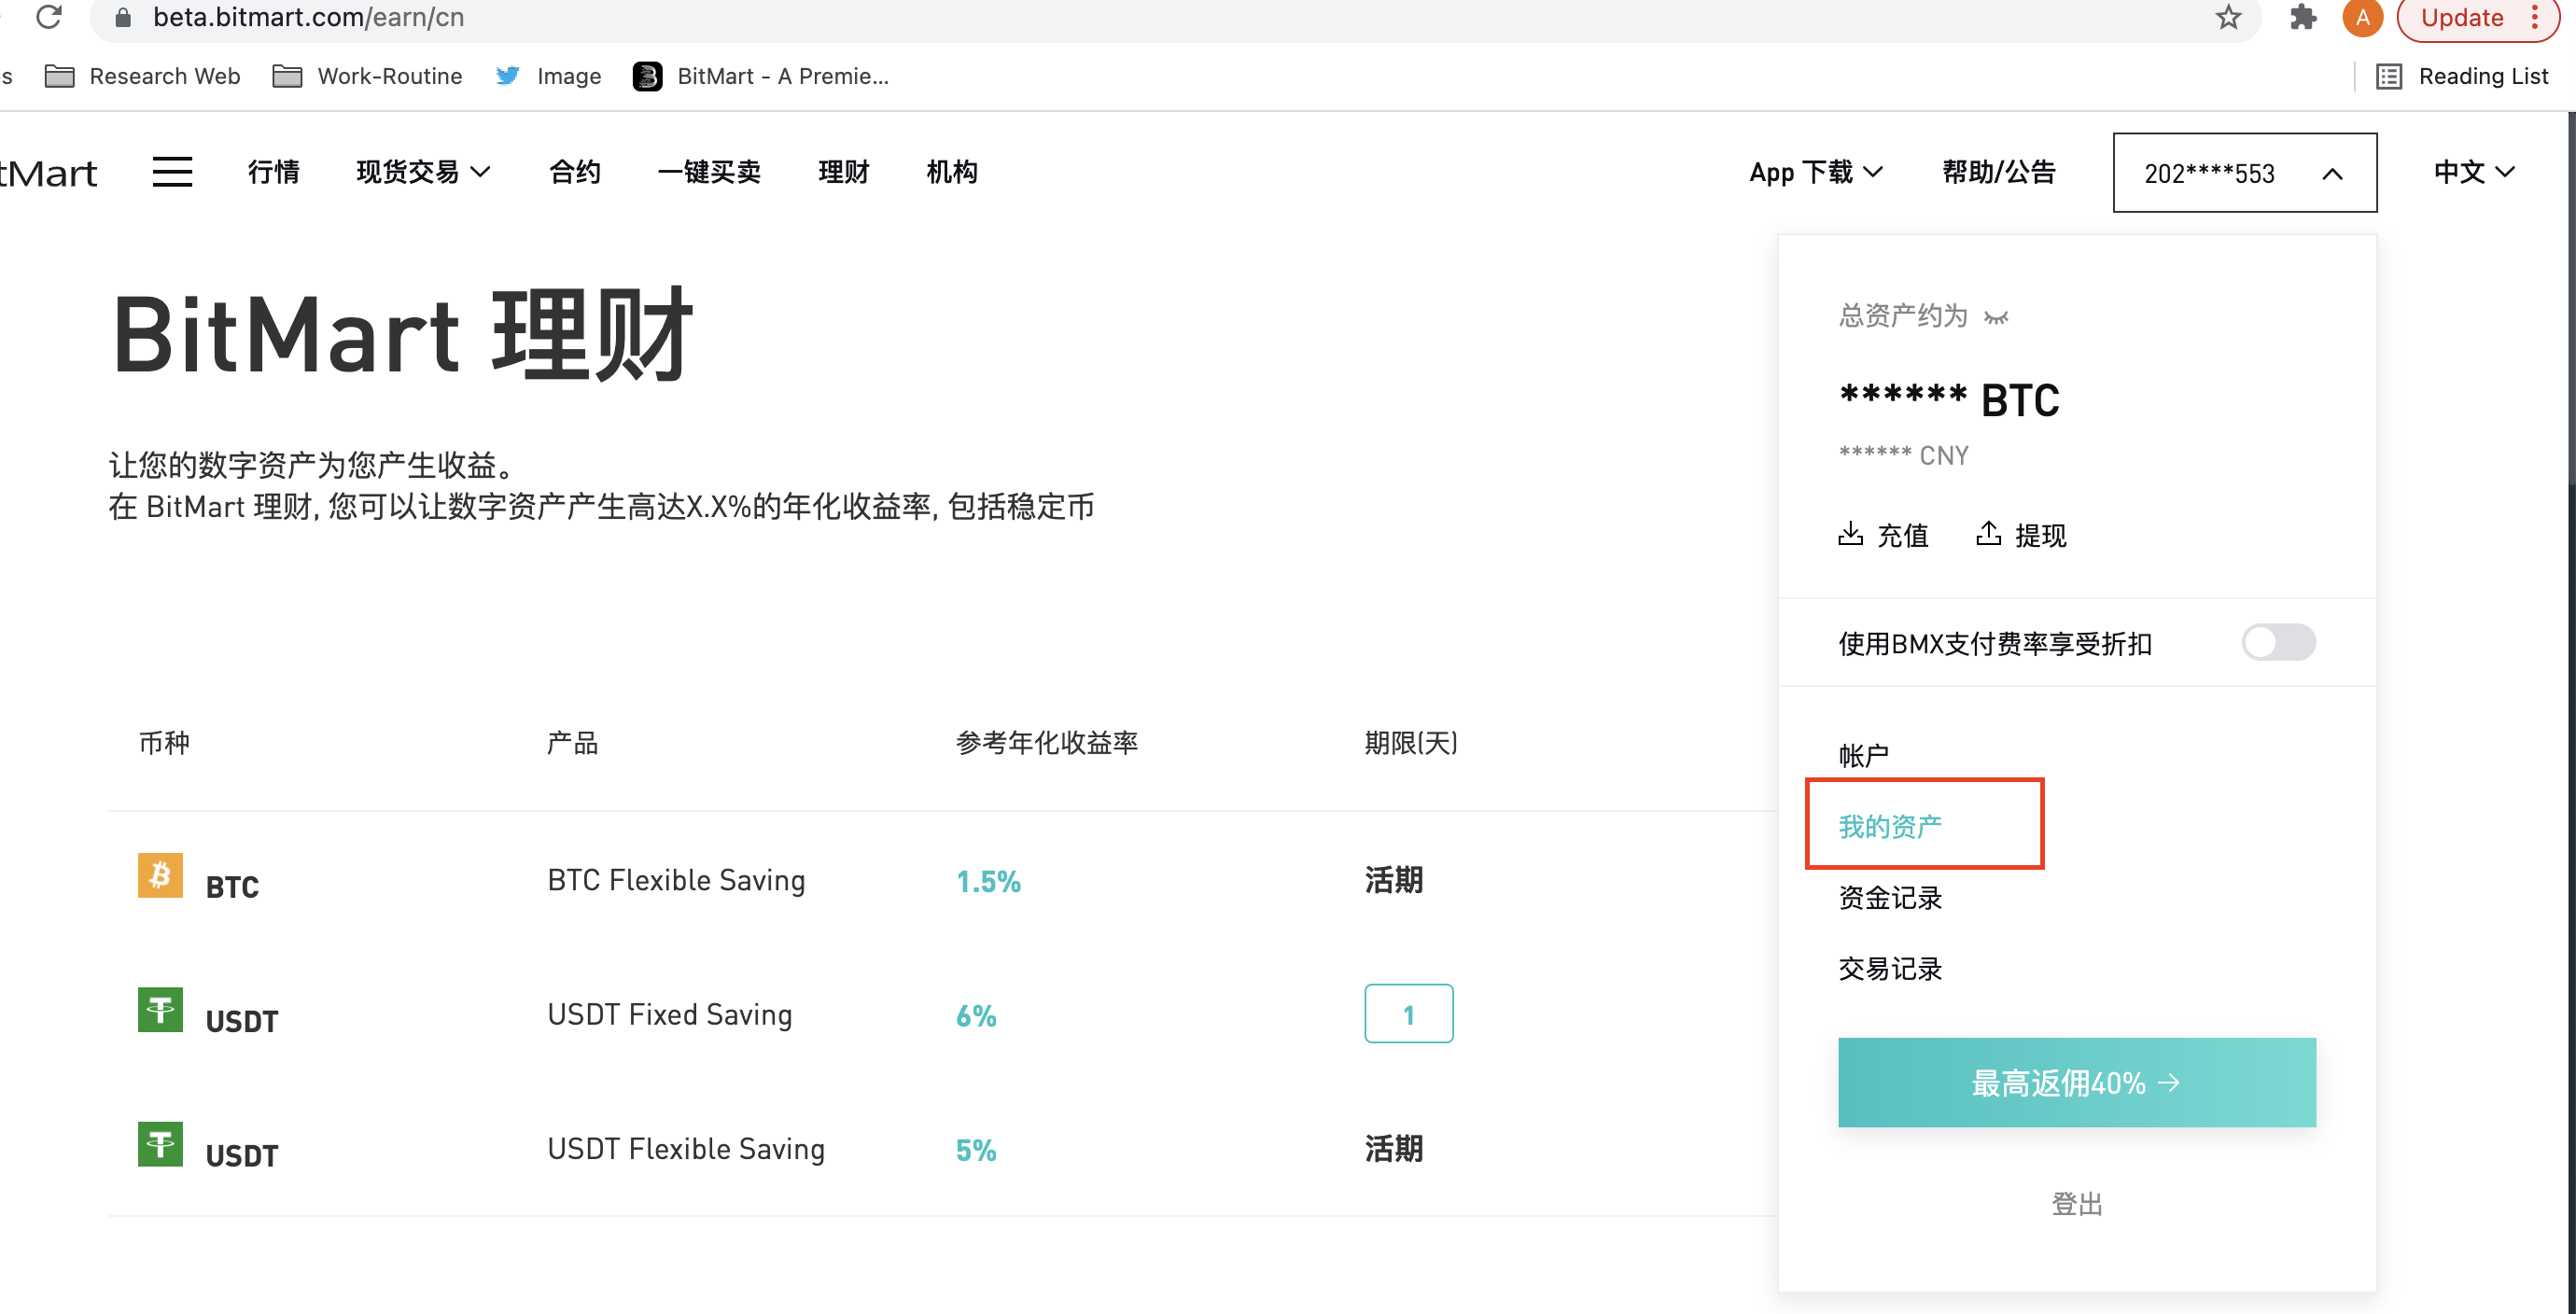Click the BTC coin icon
Screen dimensions: 2576x1314
(x=160, y=875)
